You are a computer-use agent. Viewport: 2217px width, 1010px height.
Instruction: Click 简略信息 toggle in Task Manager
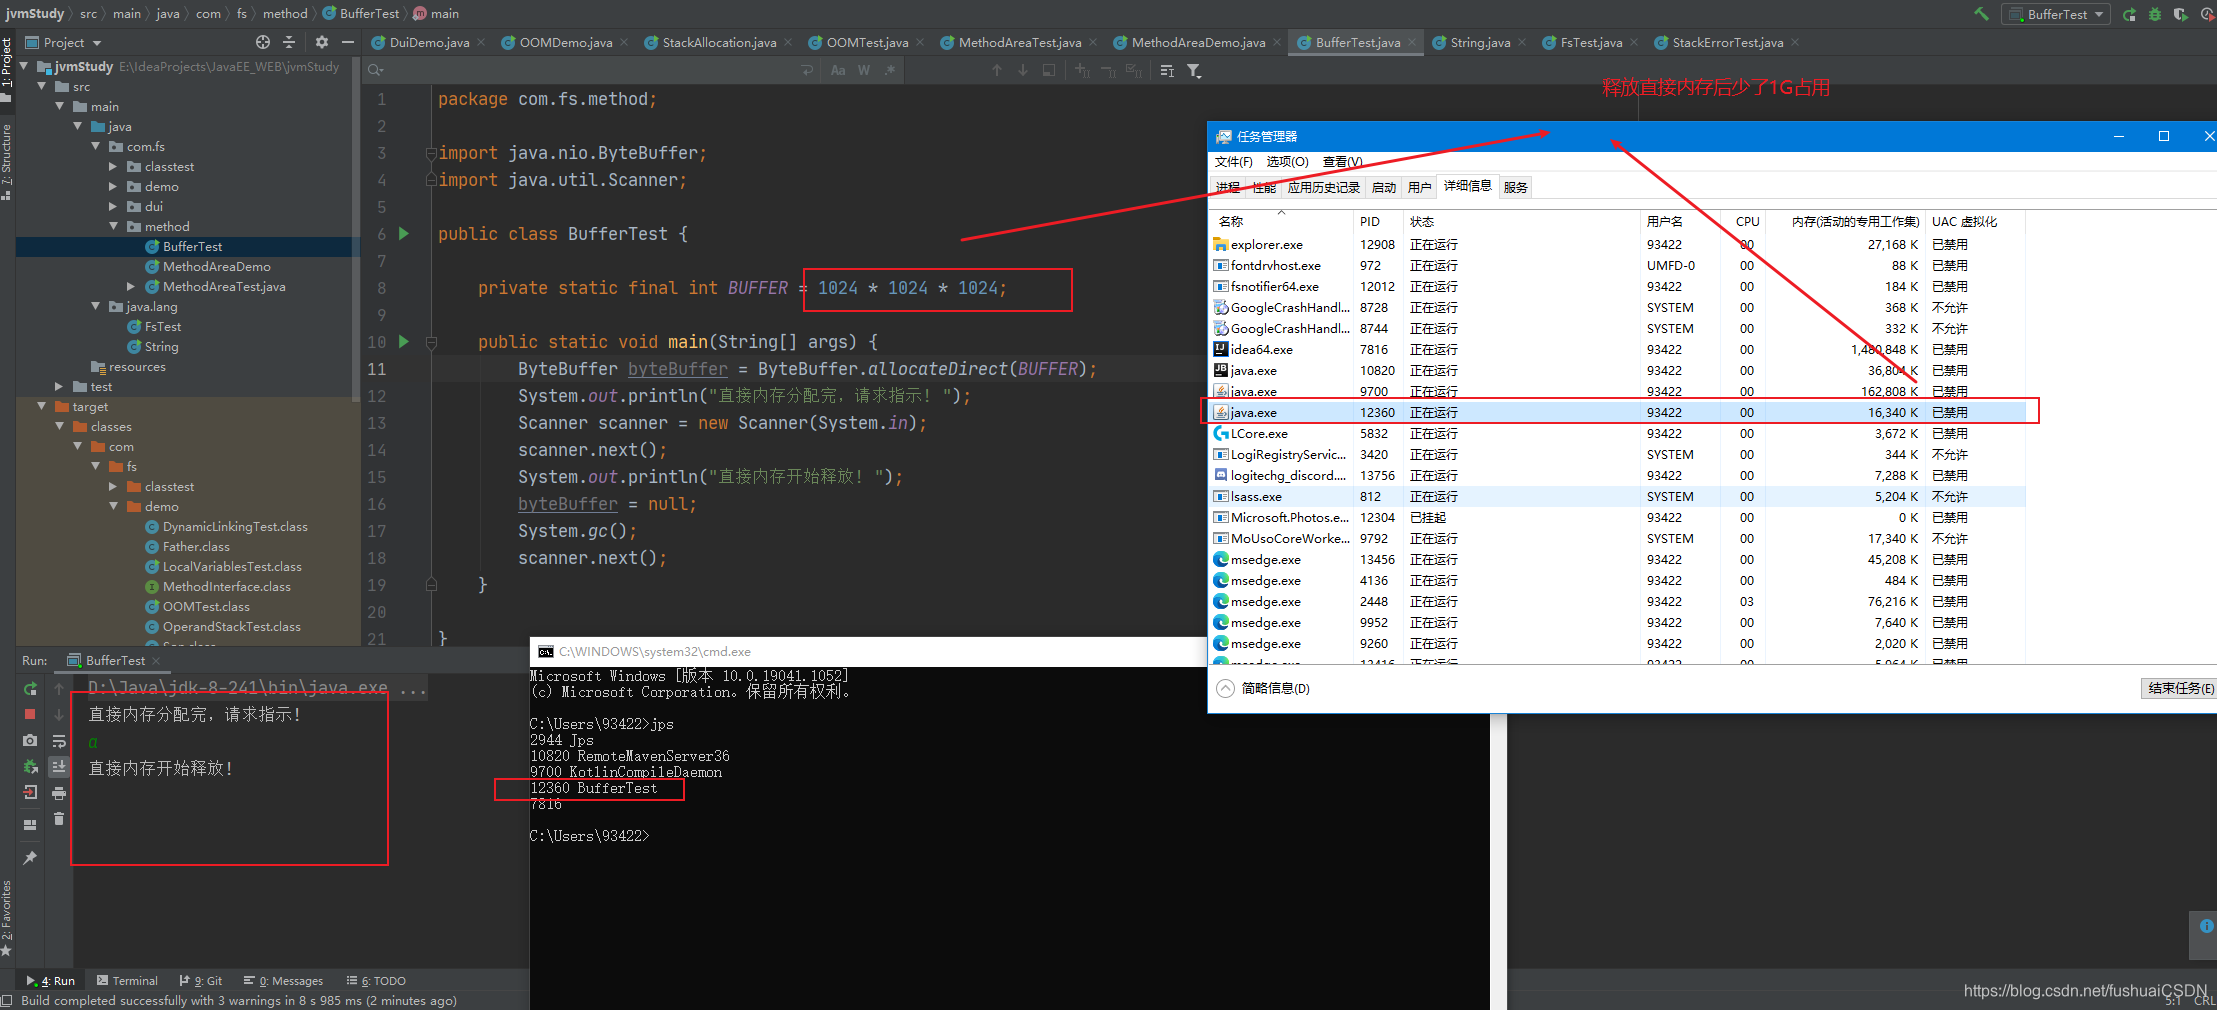(1263, 688)
